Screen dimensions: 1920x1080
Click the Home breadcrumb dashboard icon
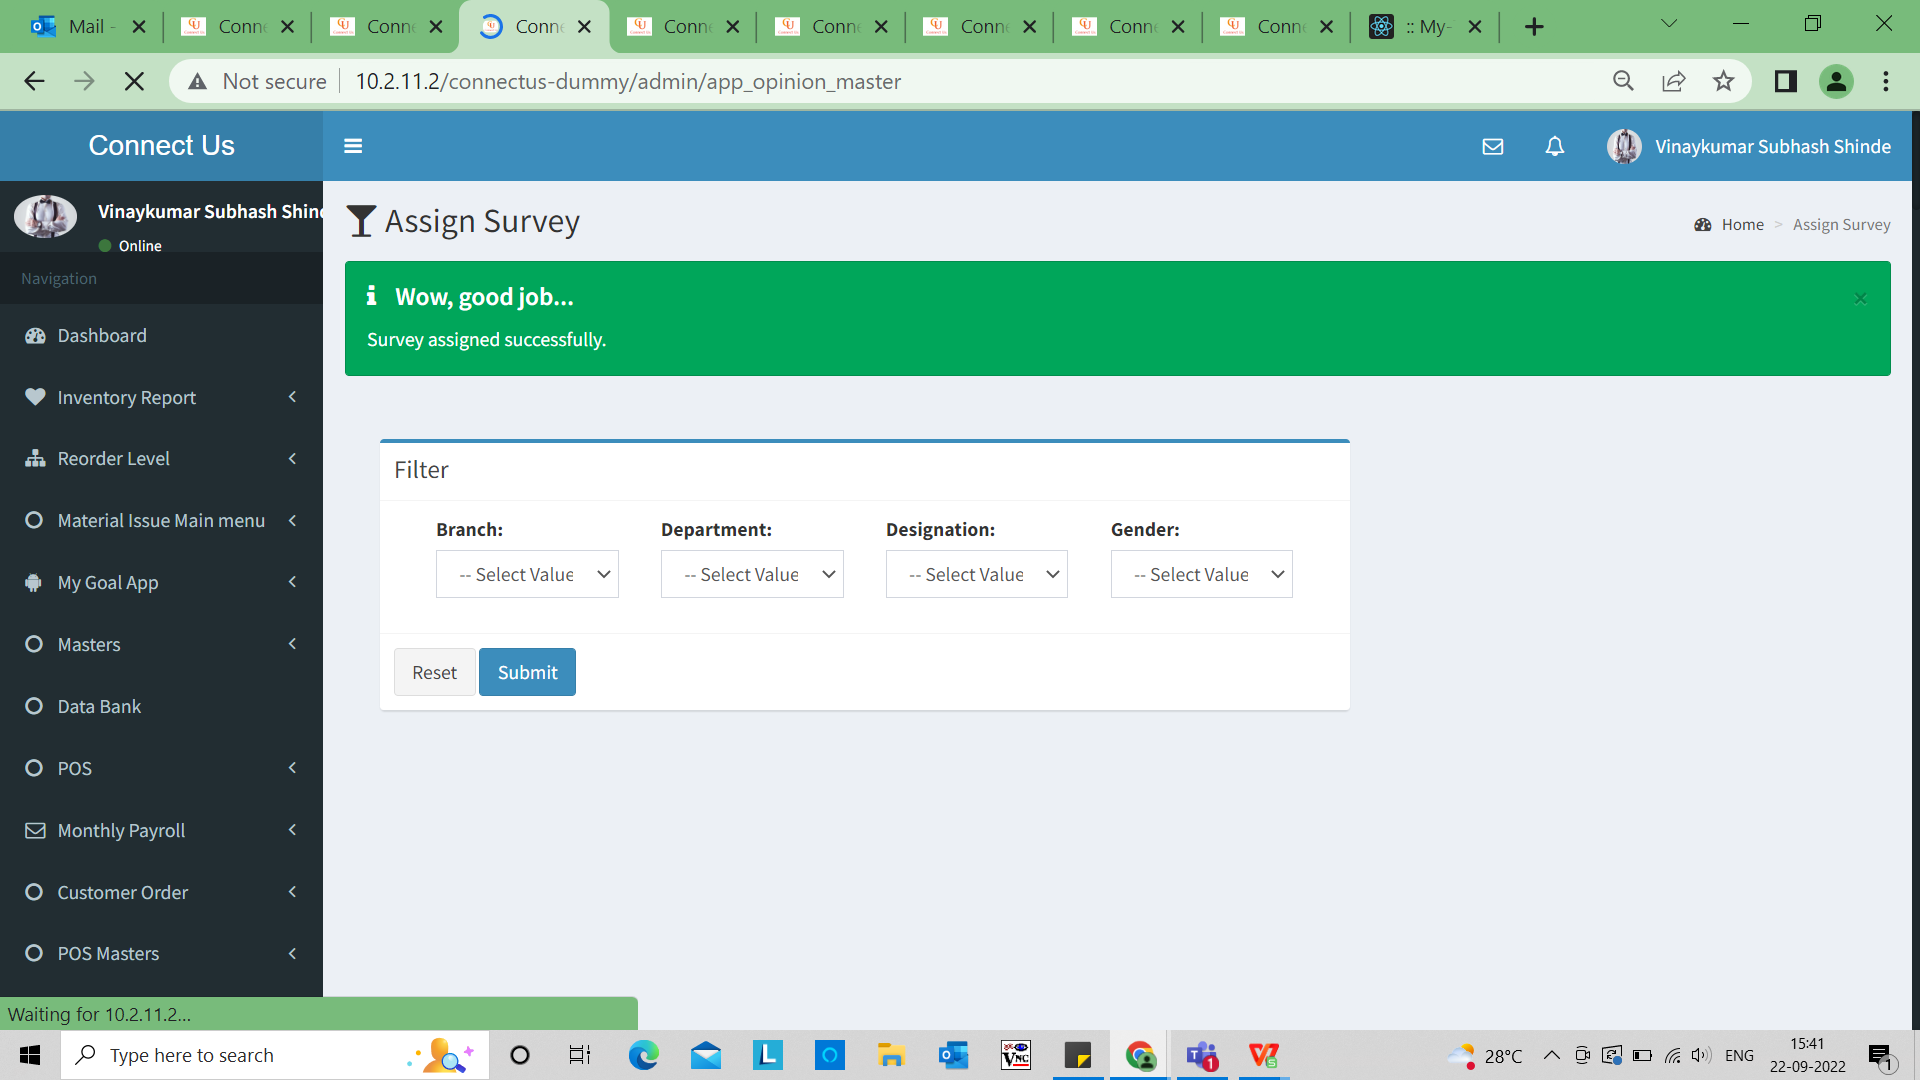tap(1703, 225)
